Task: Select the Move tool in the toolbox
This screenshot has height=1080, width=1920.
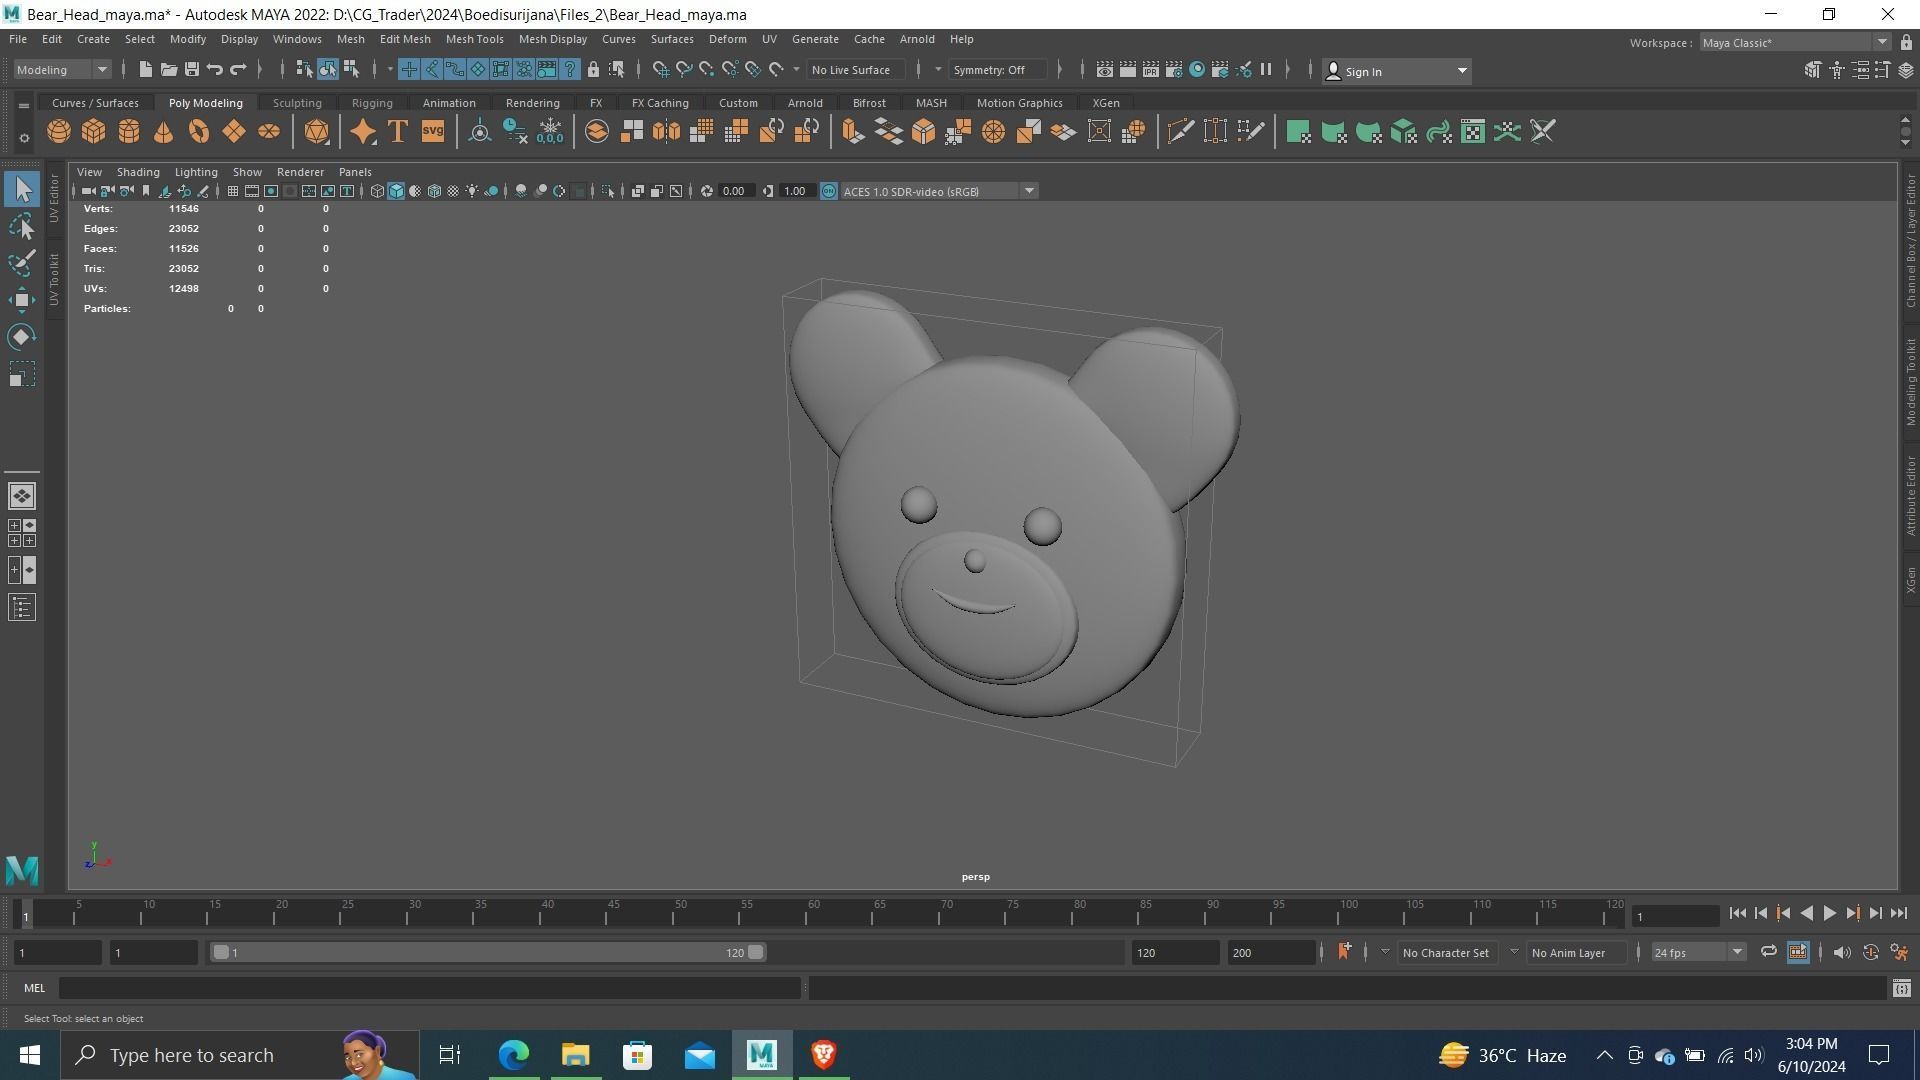Action: tap(22, 300)
